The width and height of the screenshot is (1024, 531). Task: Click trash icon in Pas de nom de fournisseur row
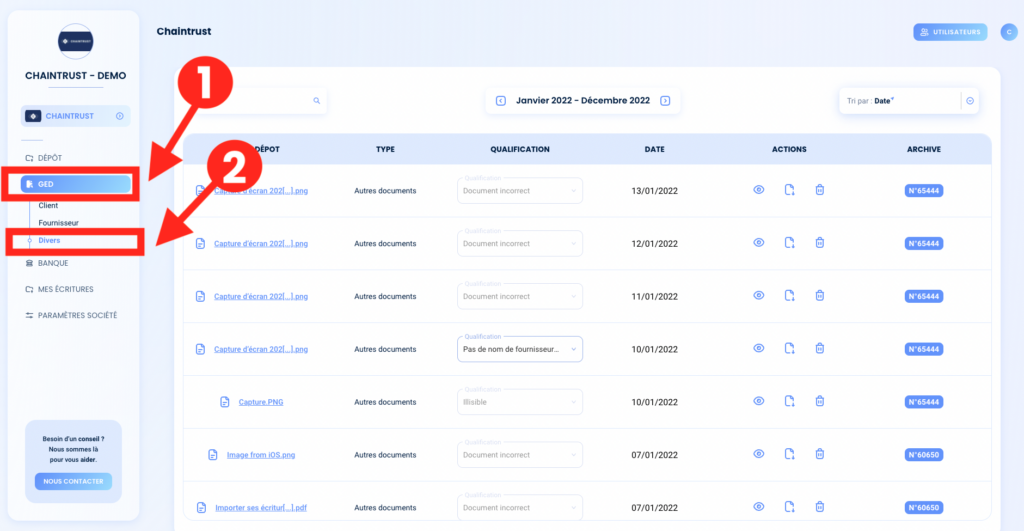(820, 349)
